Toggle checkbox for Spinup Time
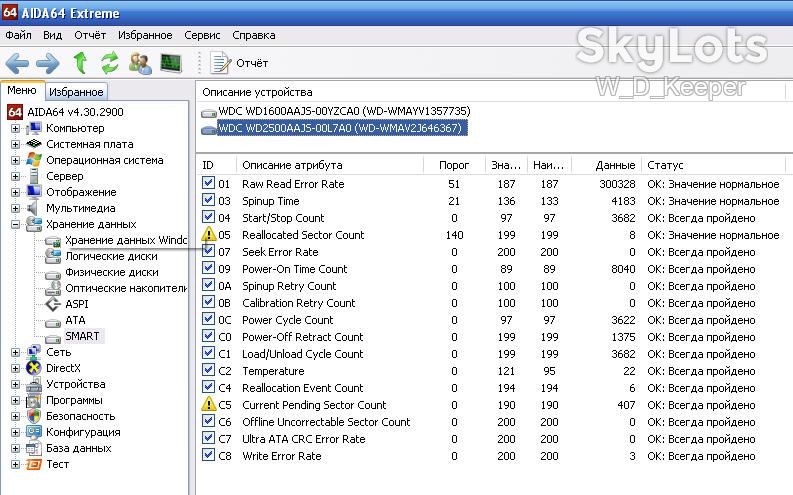Image resolution: width=793 pixels, height=495 pixels. pyautogui.click(x=208, y=200)
